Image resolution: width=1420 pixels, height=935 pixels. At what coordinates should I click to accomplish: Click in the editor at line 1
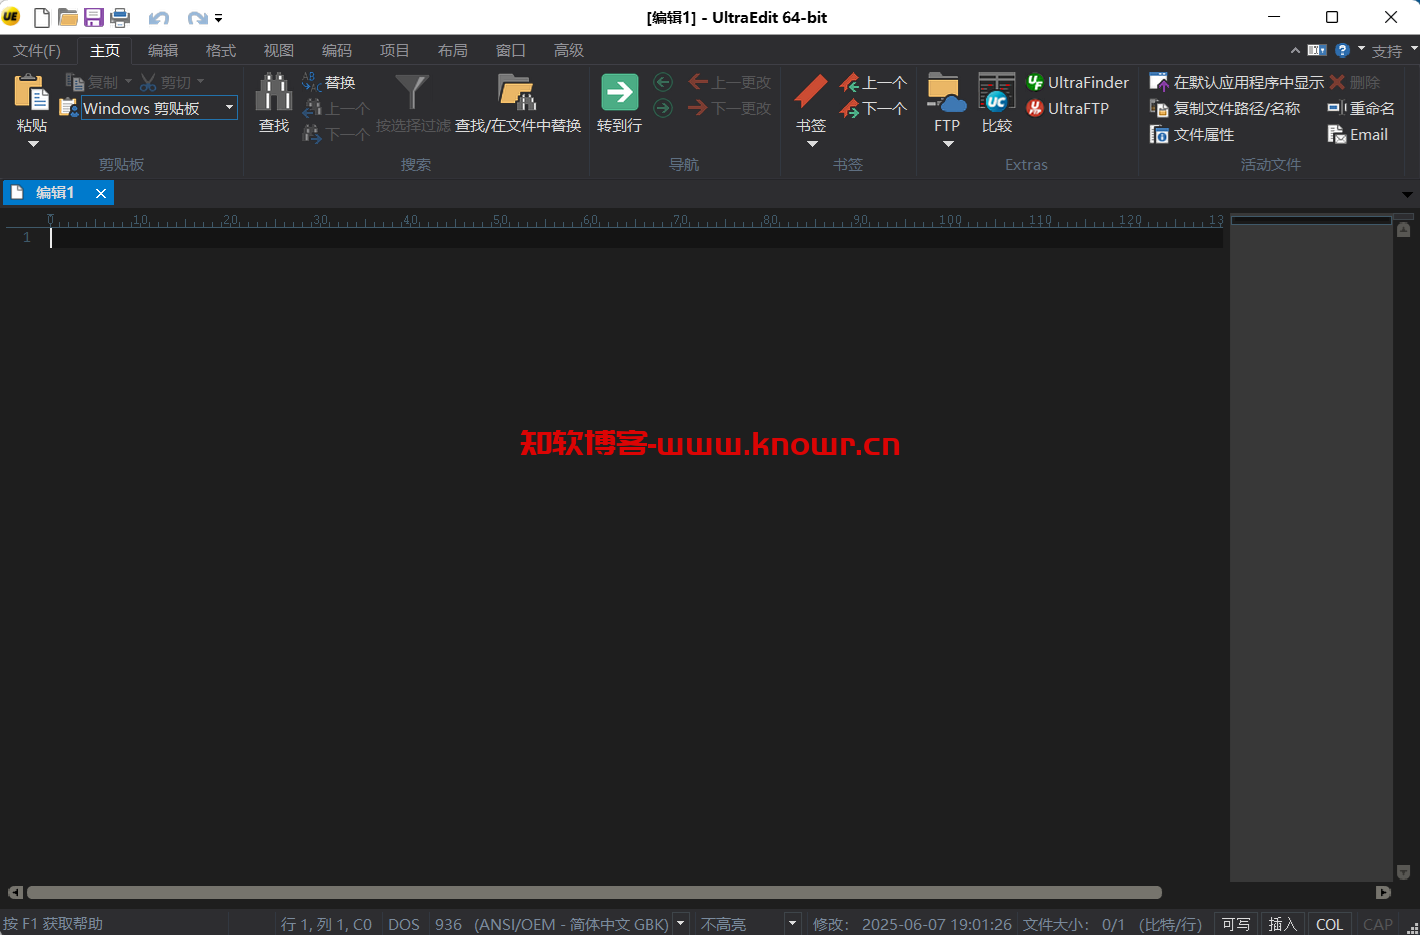tap(636, 238)
